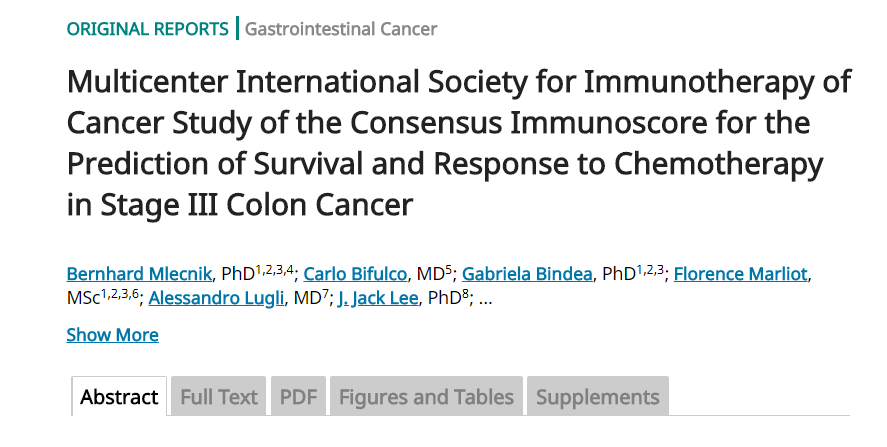This screenshot has height=447, width=887.
Task: Click the Florence Marliot author name
Action: [x=740, y=274]
